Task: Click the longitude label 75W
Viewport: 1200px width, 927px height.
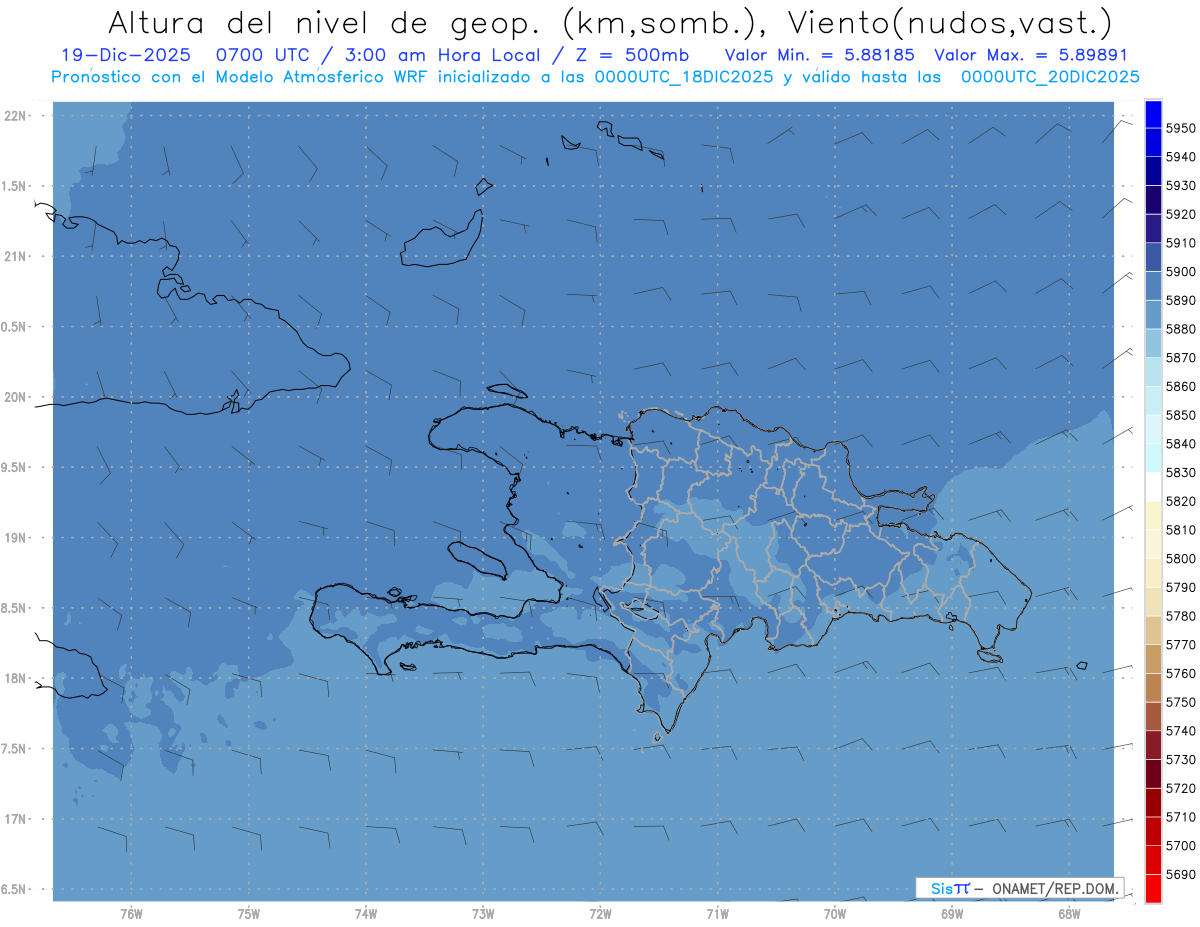Action: pos(248,914)
